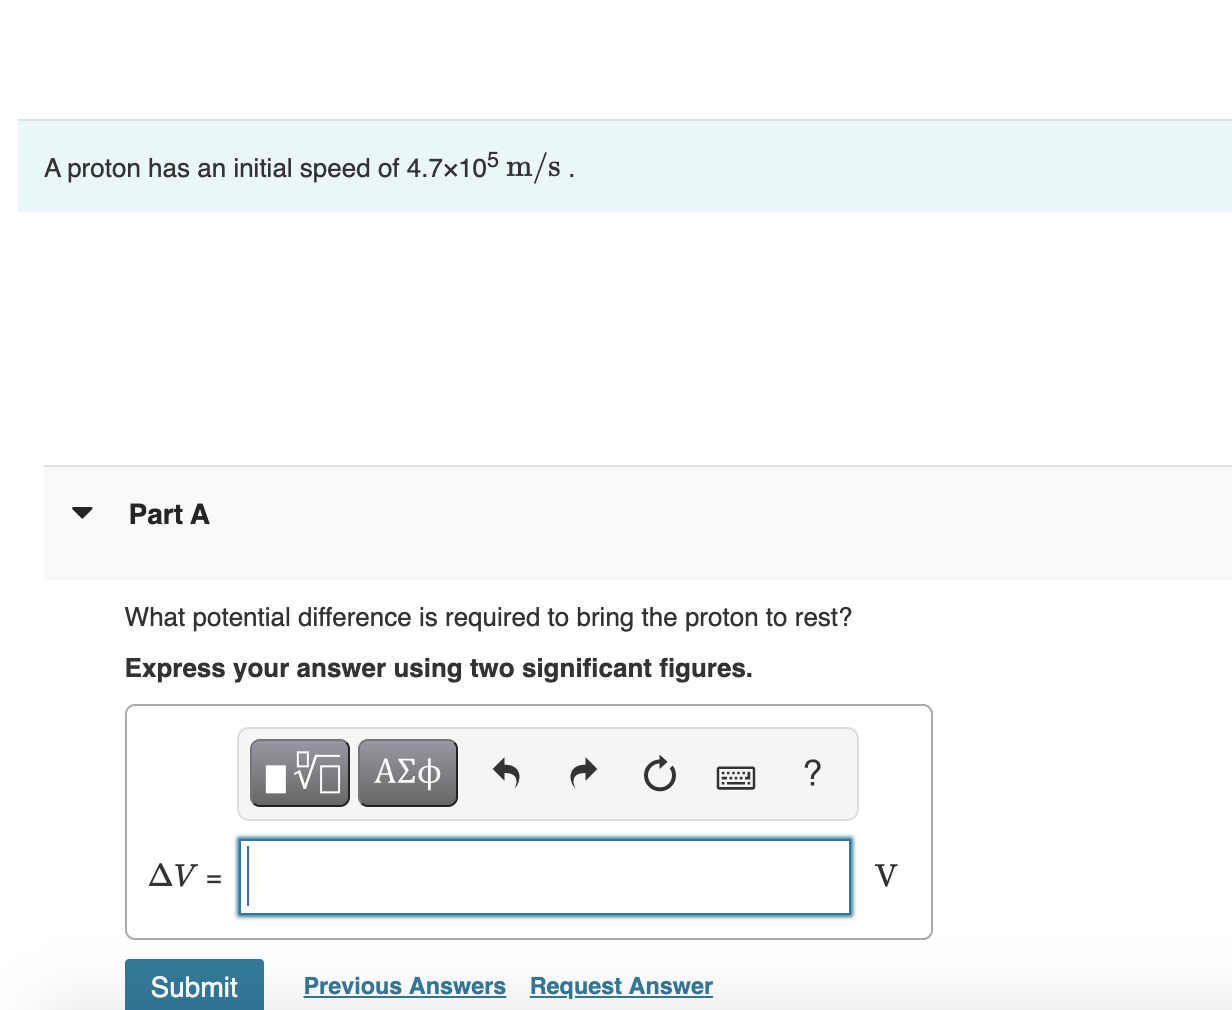Reset the answer with circular arrow icon
Viewport: 1232px width, 1010px height.
click(659, 772)
